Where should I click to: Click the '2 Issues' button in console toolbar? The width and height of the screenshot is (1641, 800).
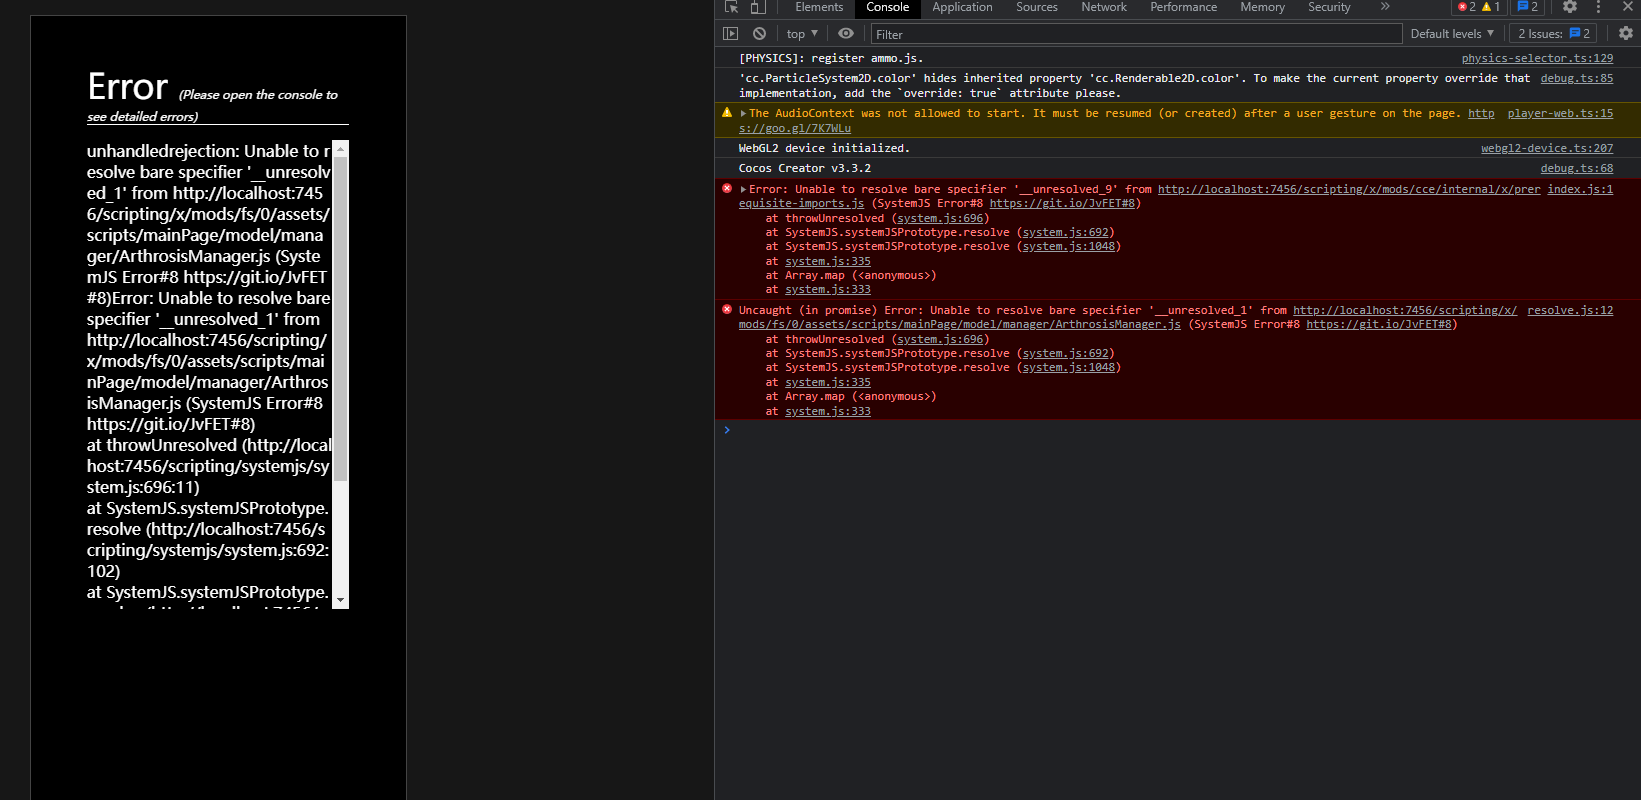point(1554,34)
